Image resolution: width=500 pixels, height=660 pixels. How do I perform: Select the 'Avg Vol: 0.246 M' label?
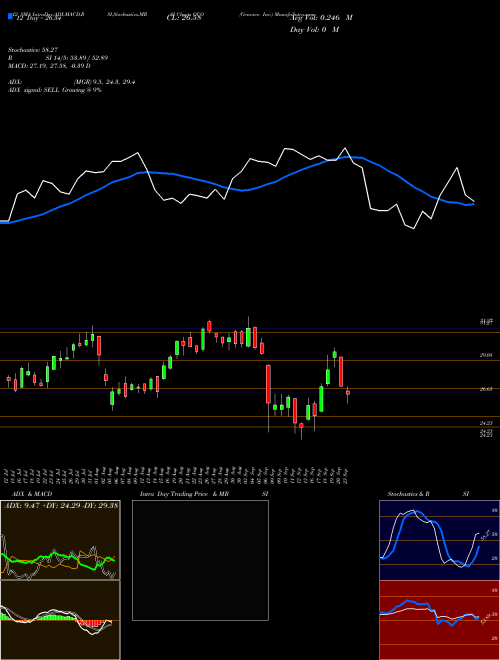[x=321, y=18]
